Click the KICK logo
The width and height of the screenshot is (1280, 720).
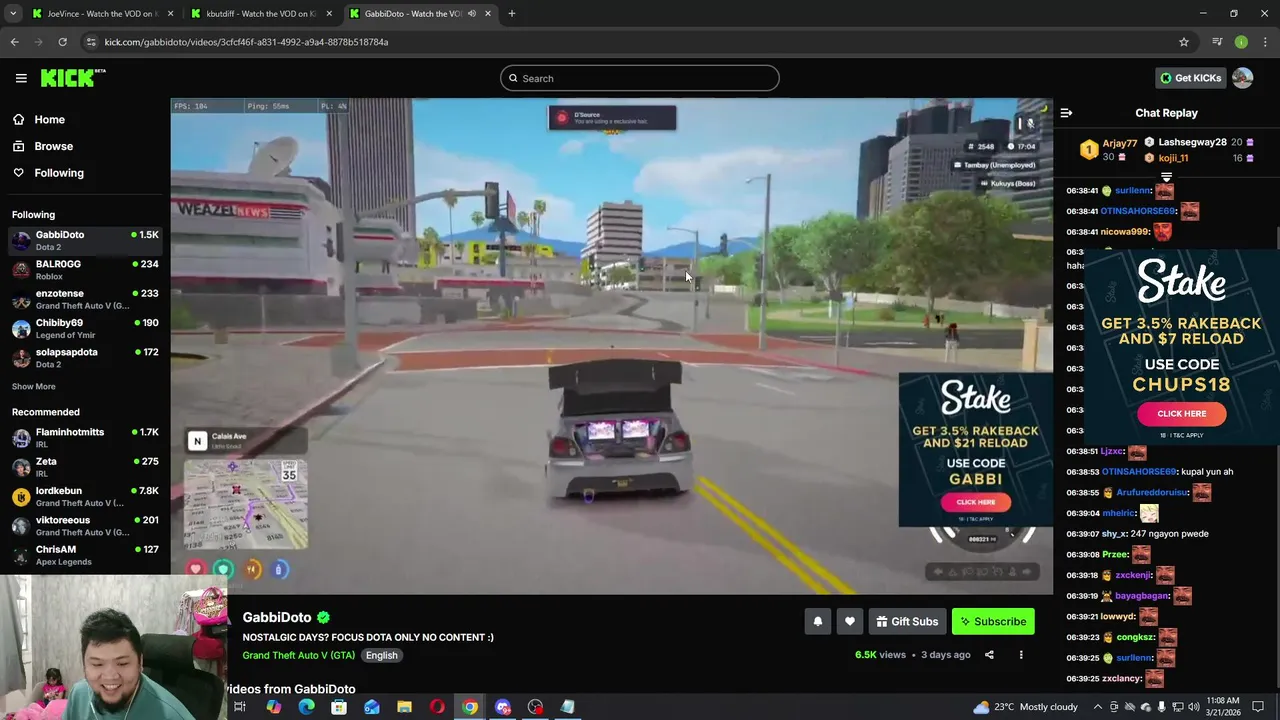tap(72, 78)
